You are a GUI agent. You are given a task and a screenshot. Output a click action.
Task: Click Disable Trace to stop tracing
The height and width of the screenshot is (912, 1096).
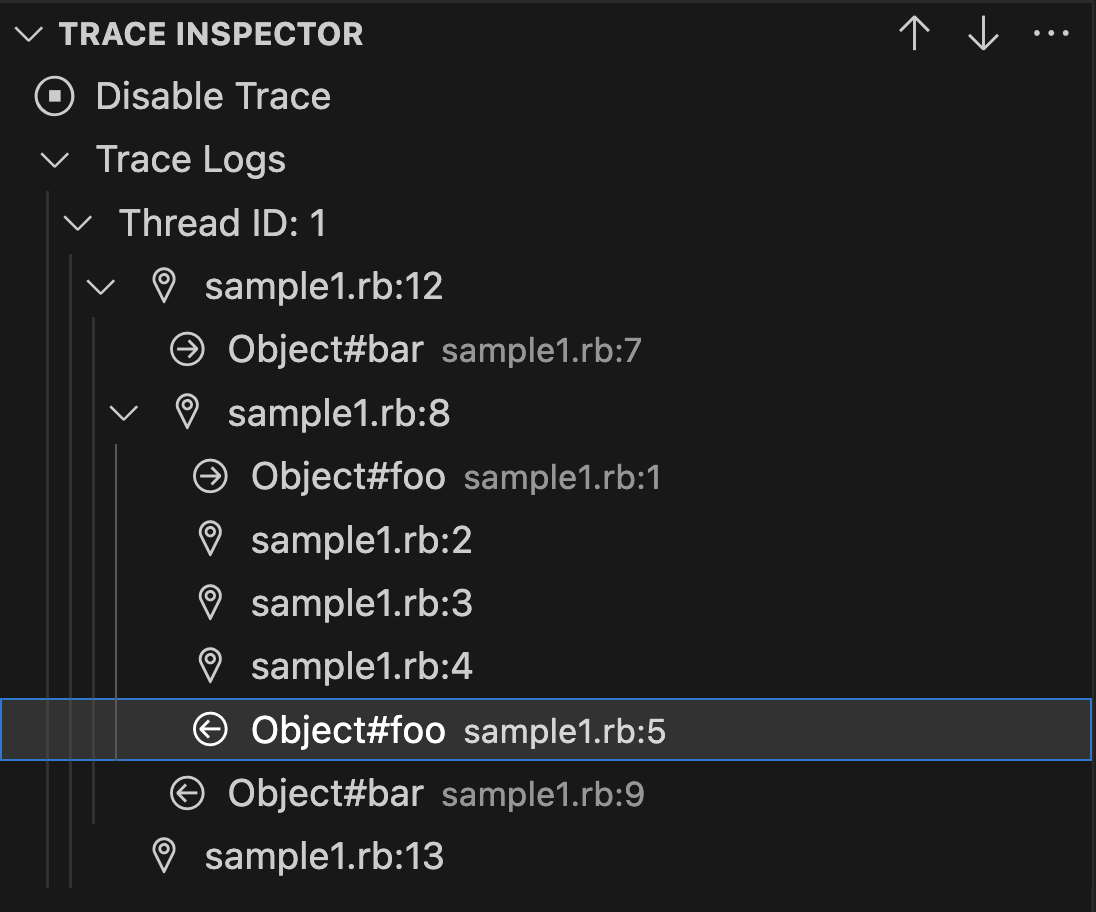(213, 96)
